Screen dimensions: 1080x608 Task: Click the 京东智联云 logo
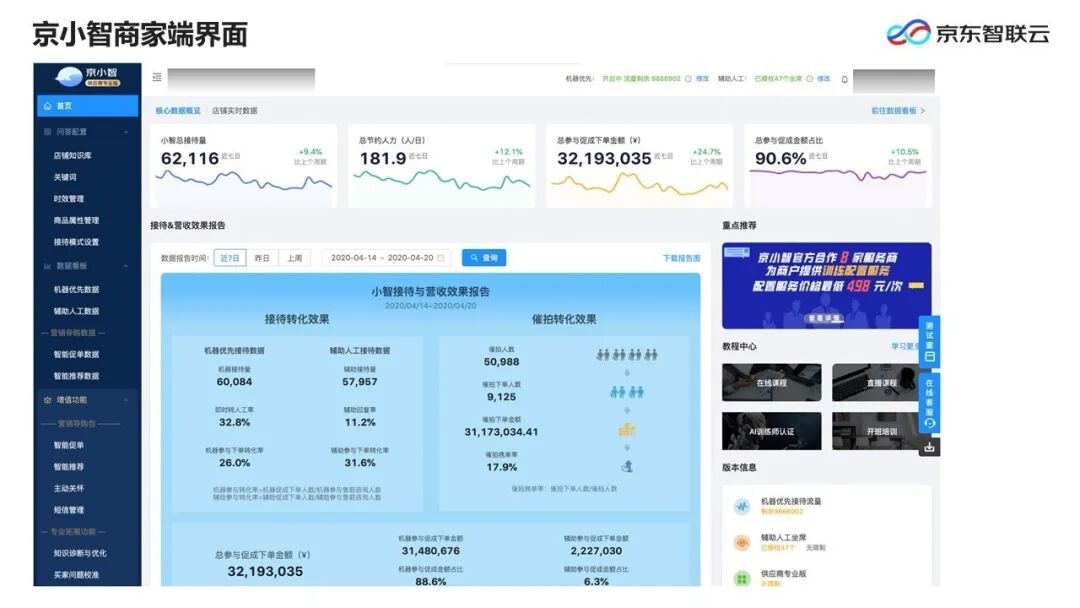(968, 33)
